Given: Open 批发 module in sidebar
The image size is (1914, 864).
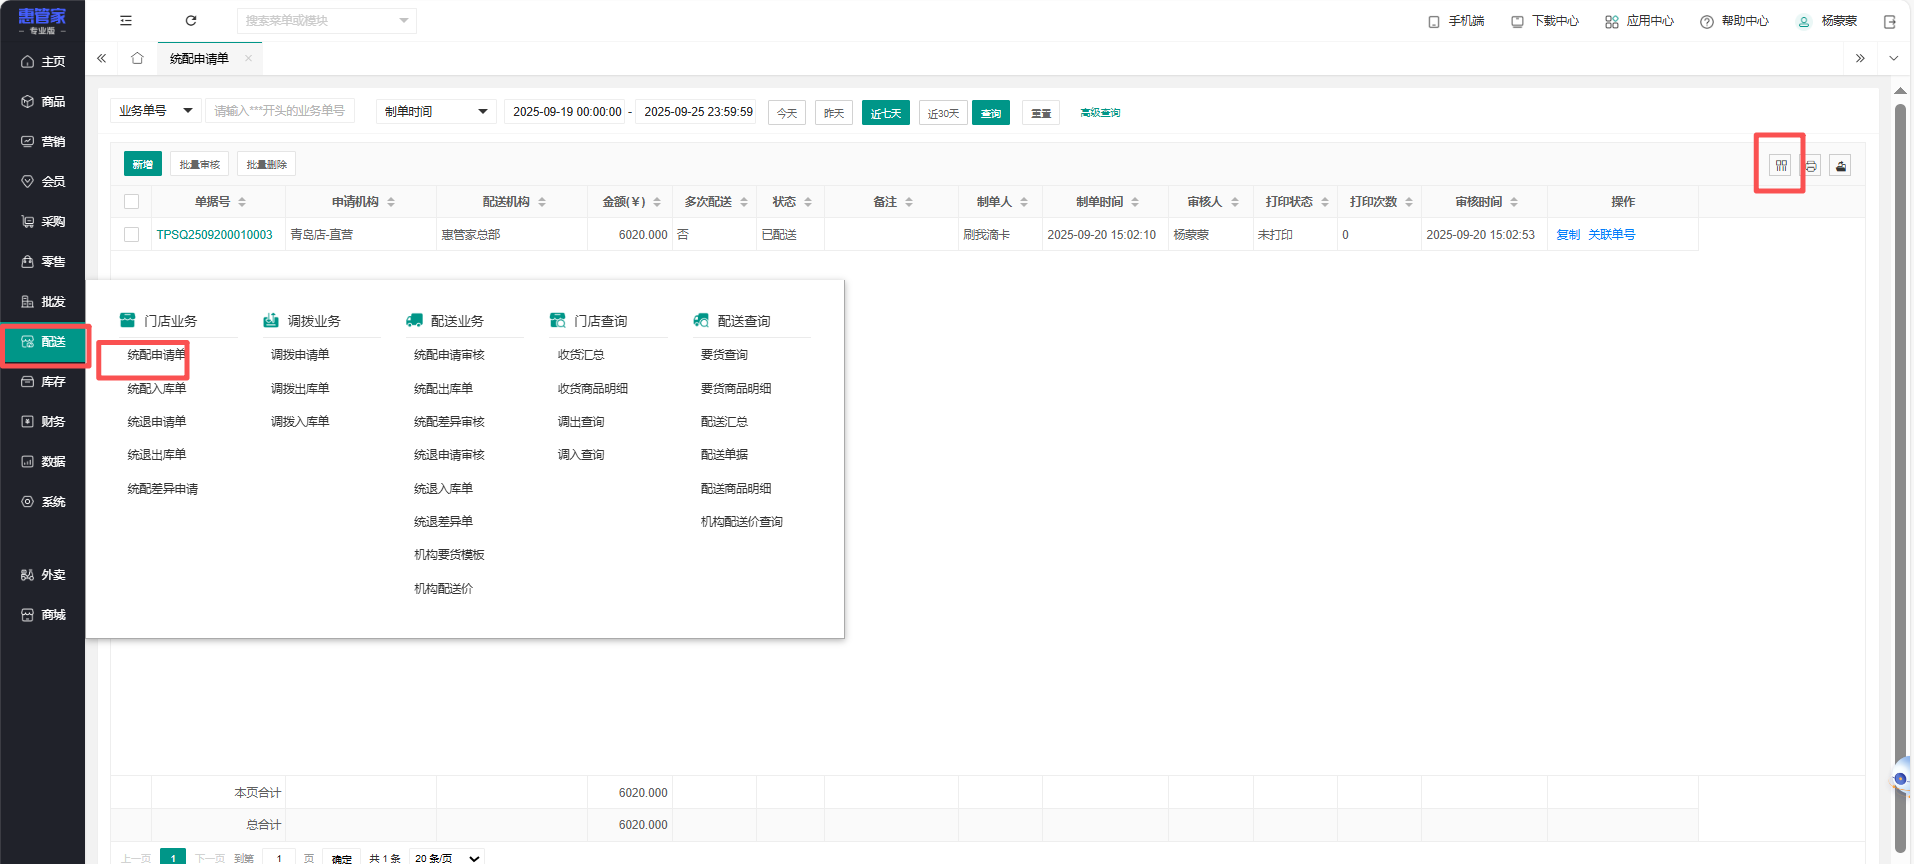Looking at the screenshot, I should (x=43, y=302).
